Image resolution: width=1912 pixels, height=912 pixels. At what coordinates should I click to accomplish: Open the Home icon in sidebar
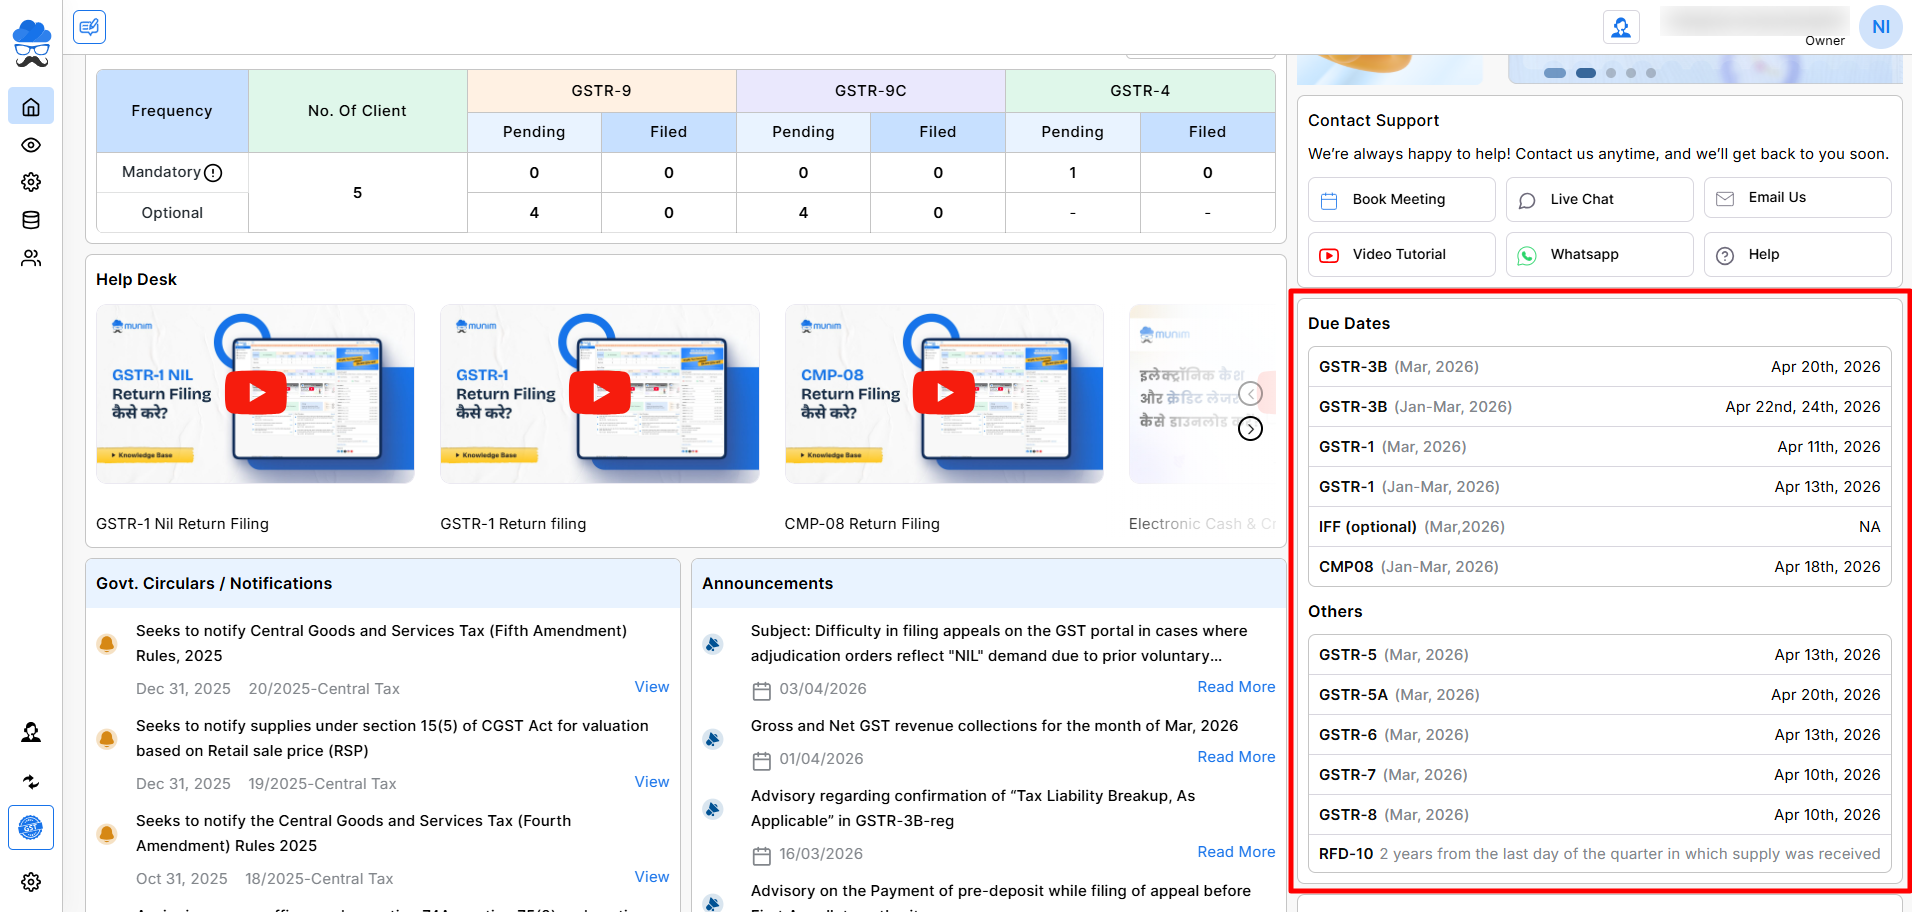(x=31, y=106)
